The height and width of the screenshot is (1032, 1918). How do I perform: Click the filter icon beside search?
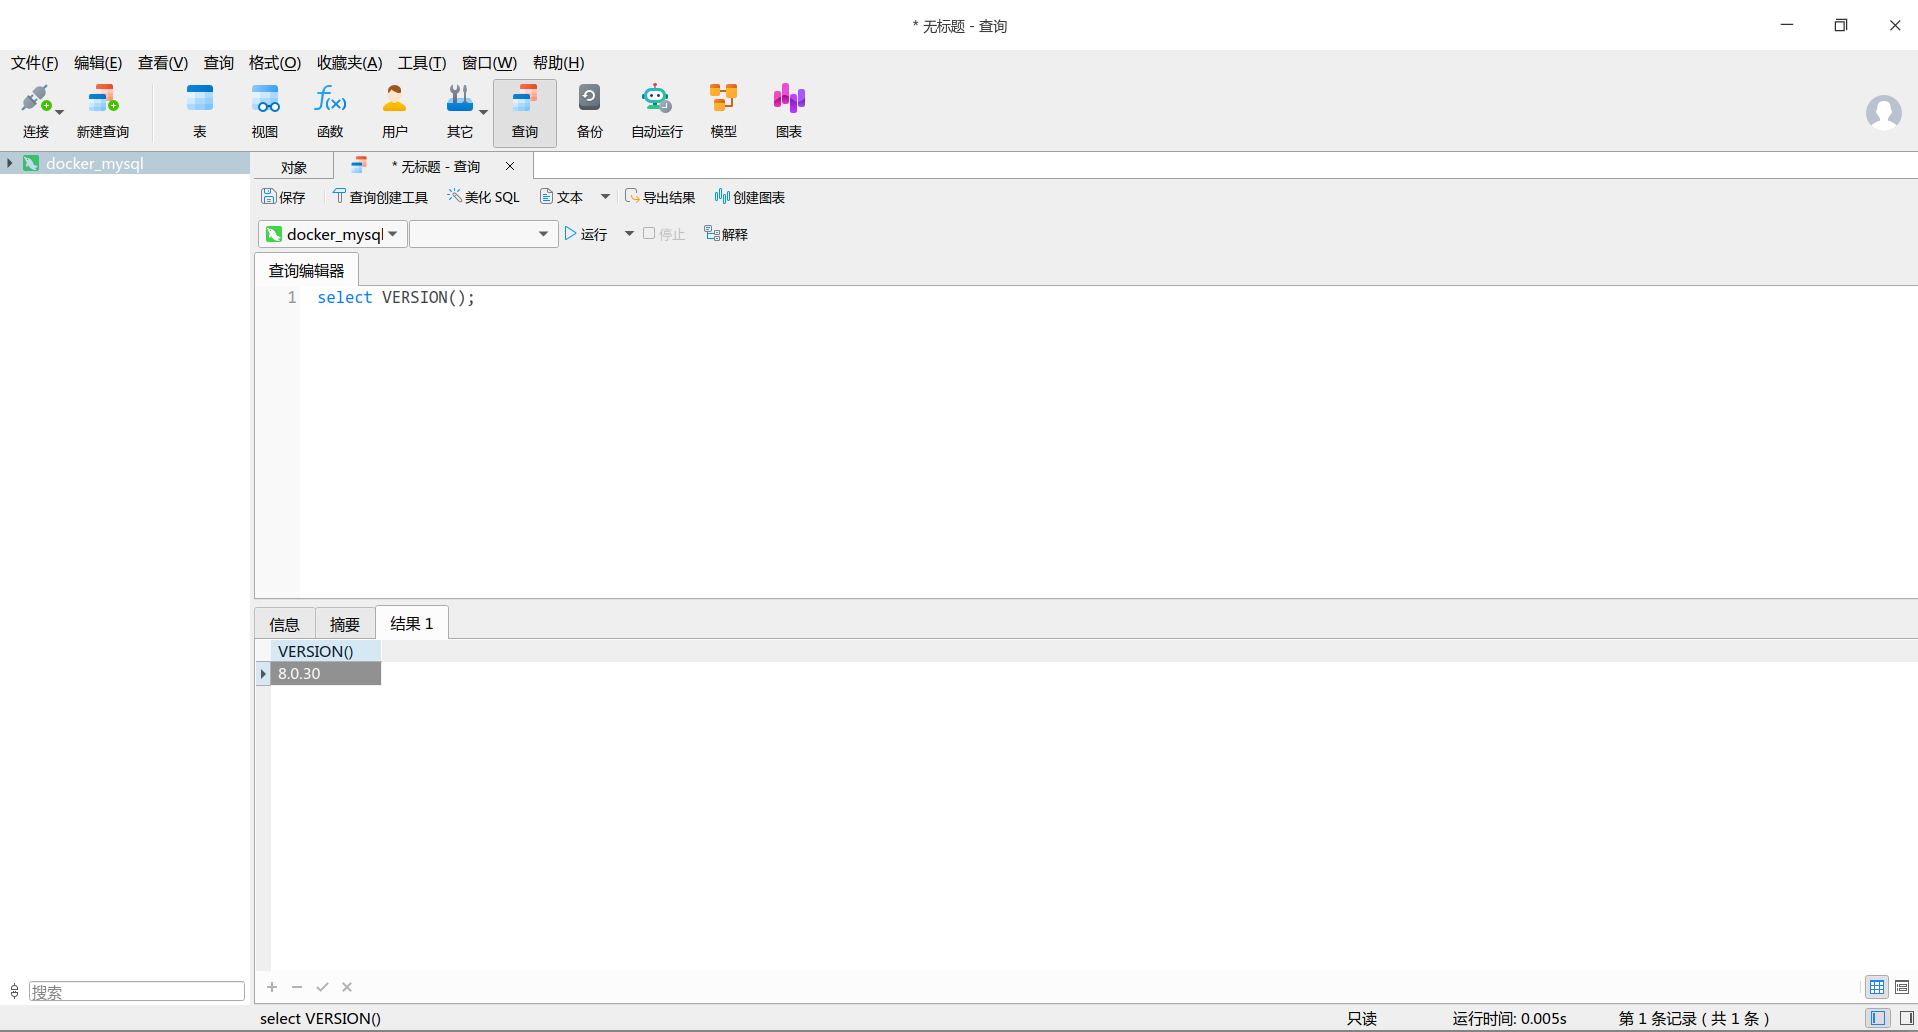point(14,991)
